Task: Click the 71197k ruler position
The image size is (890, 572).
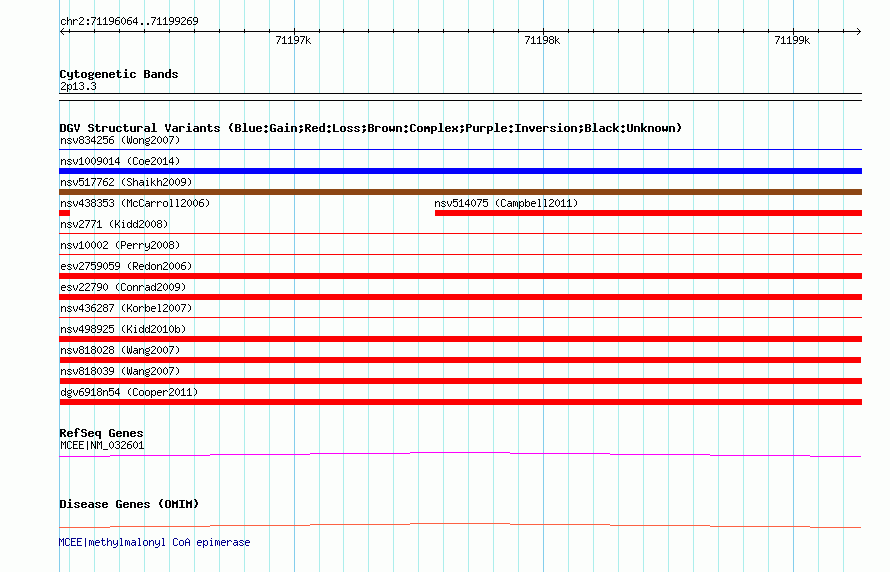Action: (293, 40)
